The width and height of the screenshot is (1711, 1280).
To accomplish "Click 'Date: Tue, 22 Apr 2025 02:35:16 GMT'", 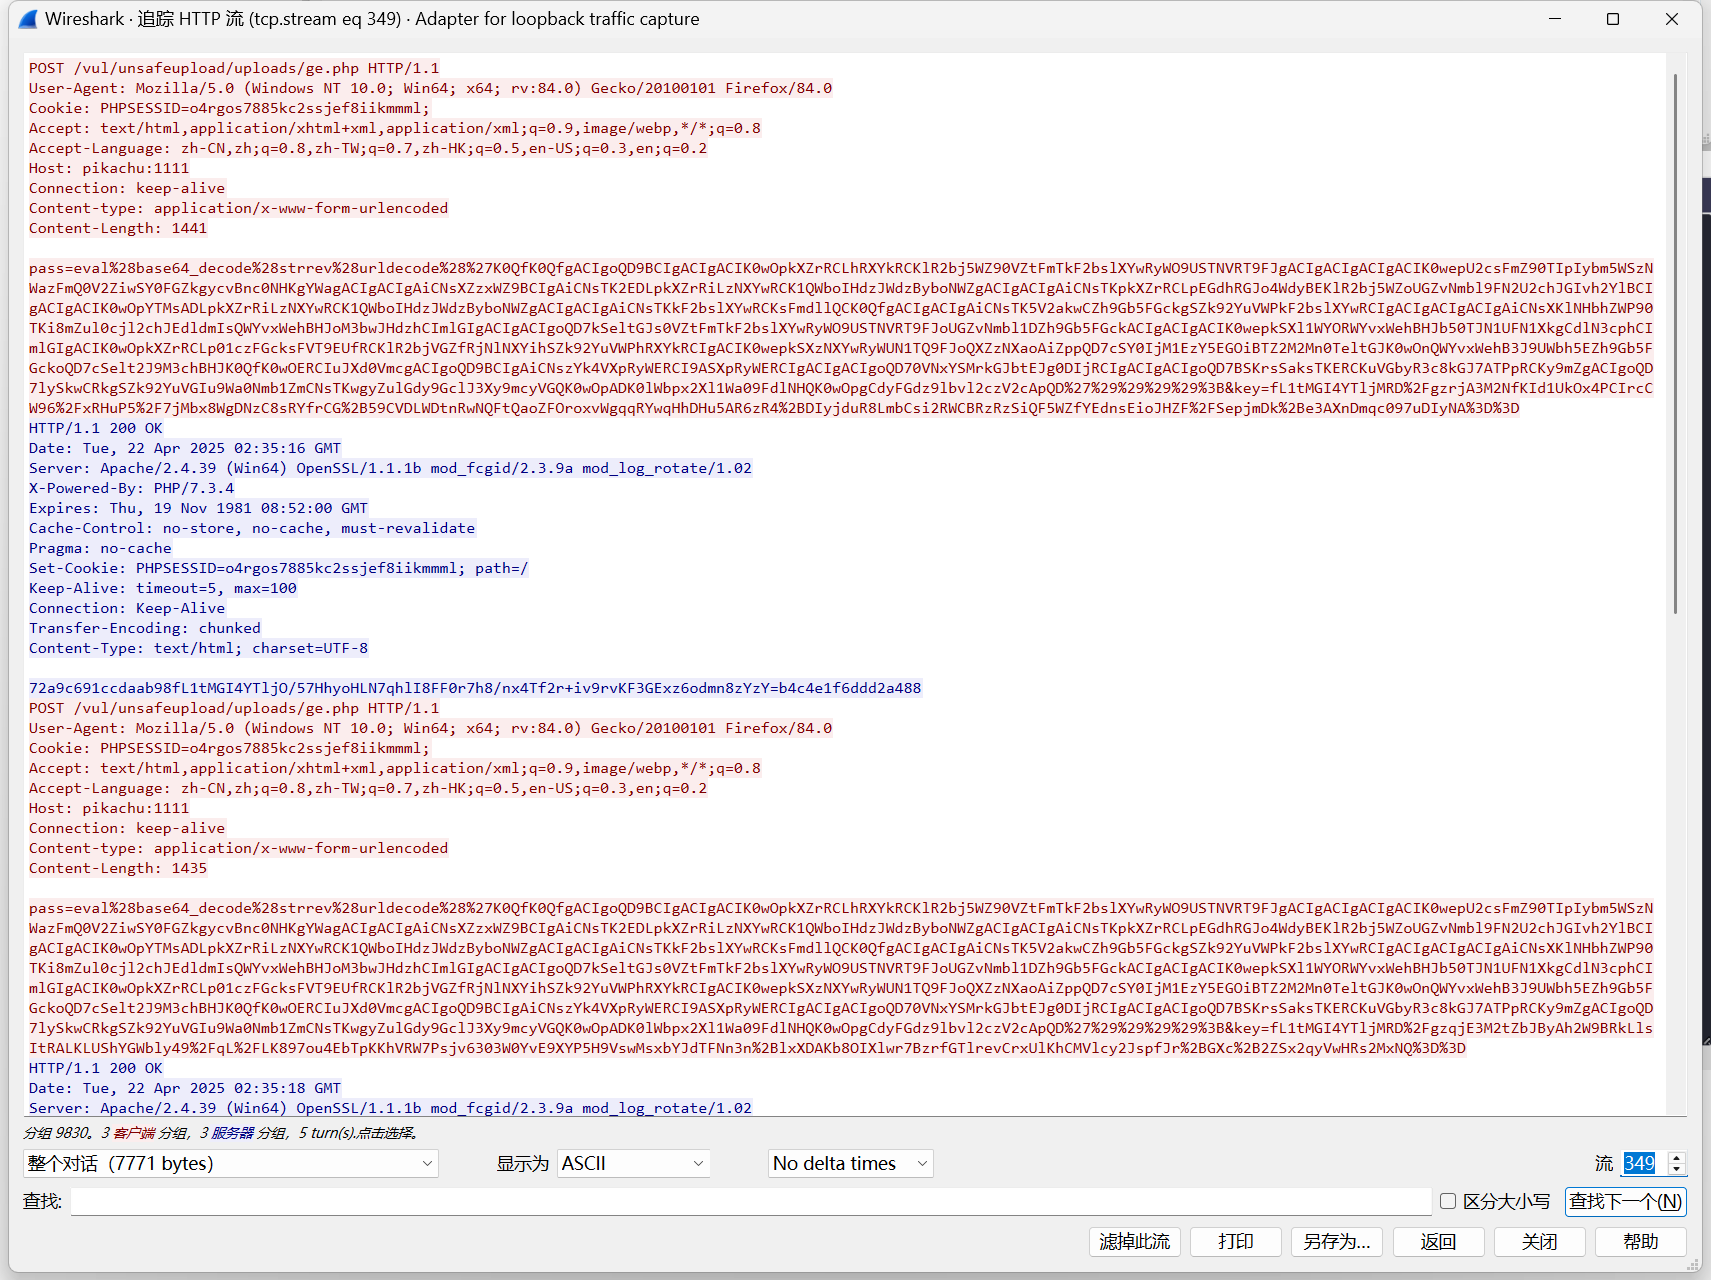I will [x=185, y=448].
